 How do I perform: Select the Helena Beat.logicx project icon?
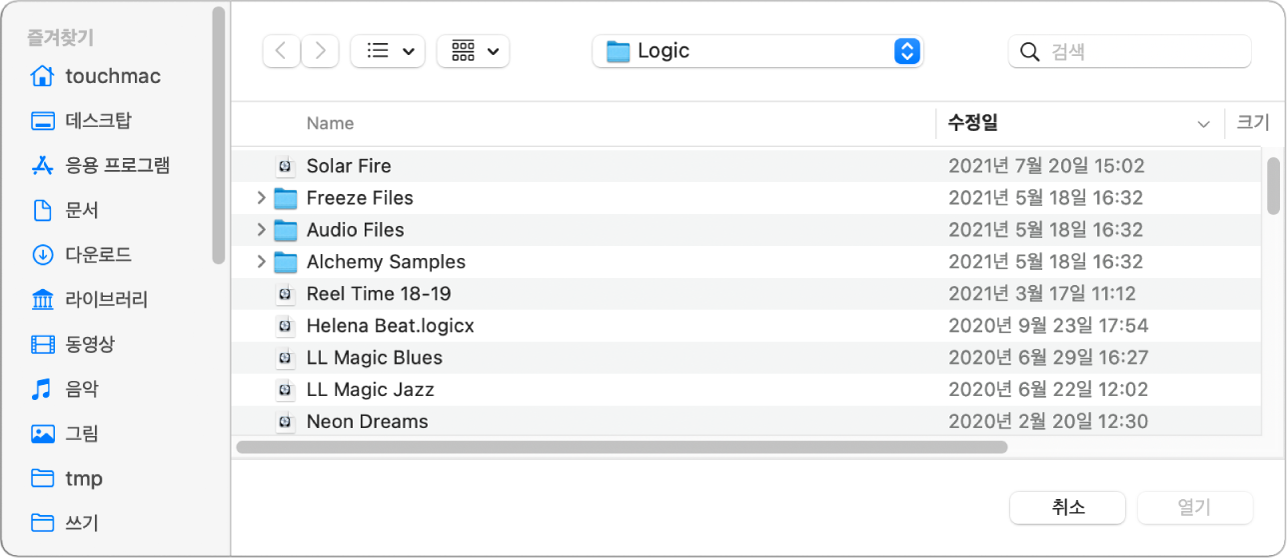(286, 326)
